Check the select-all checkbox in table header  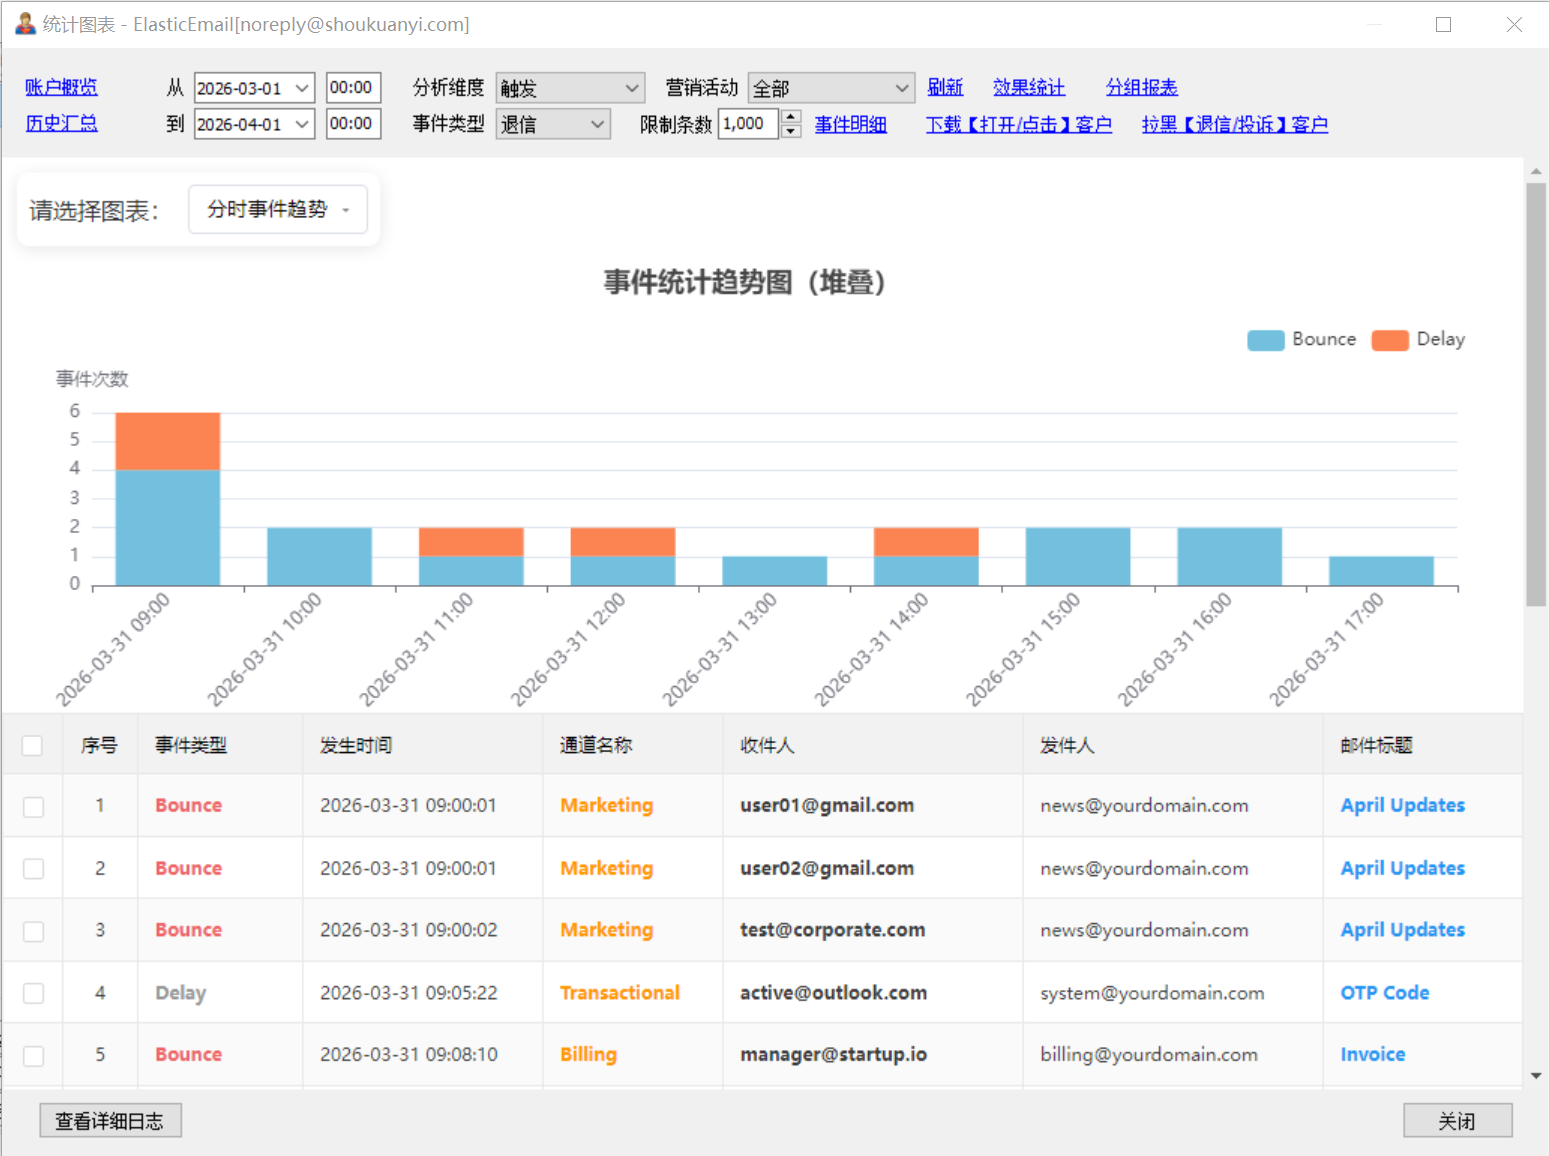[32, 745]
